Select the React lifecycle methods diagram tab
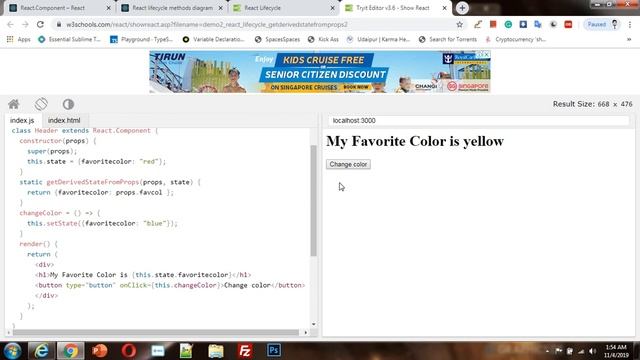Screen dimensions: 640x360 pyautogui.click(x=173, y=8)
